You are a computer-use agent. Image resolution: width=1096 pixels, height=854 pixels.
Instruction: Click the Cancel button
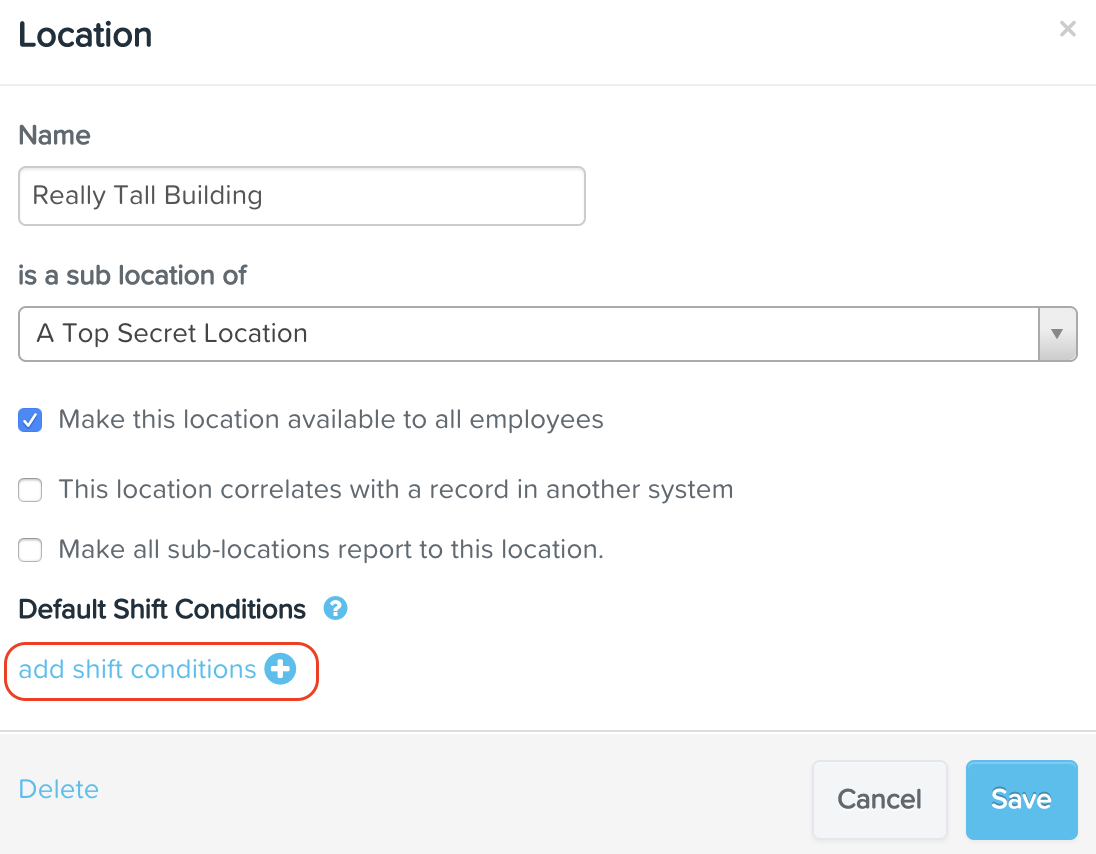(879, 799)
